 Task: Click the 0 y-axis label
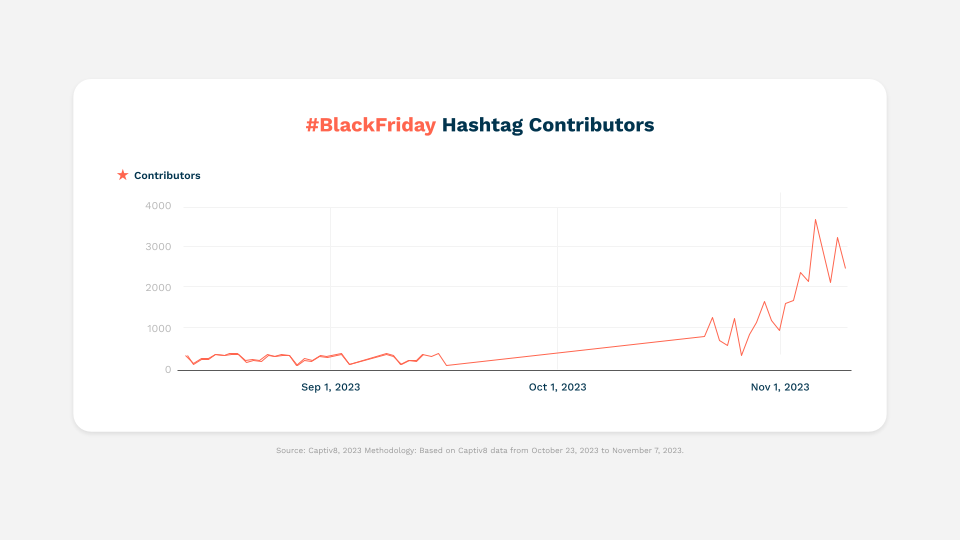coord(168,370)
